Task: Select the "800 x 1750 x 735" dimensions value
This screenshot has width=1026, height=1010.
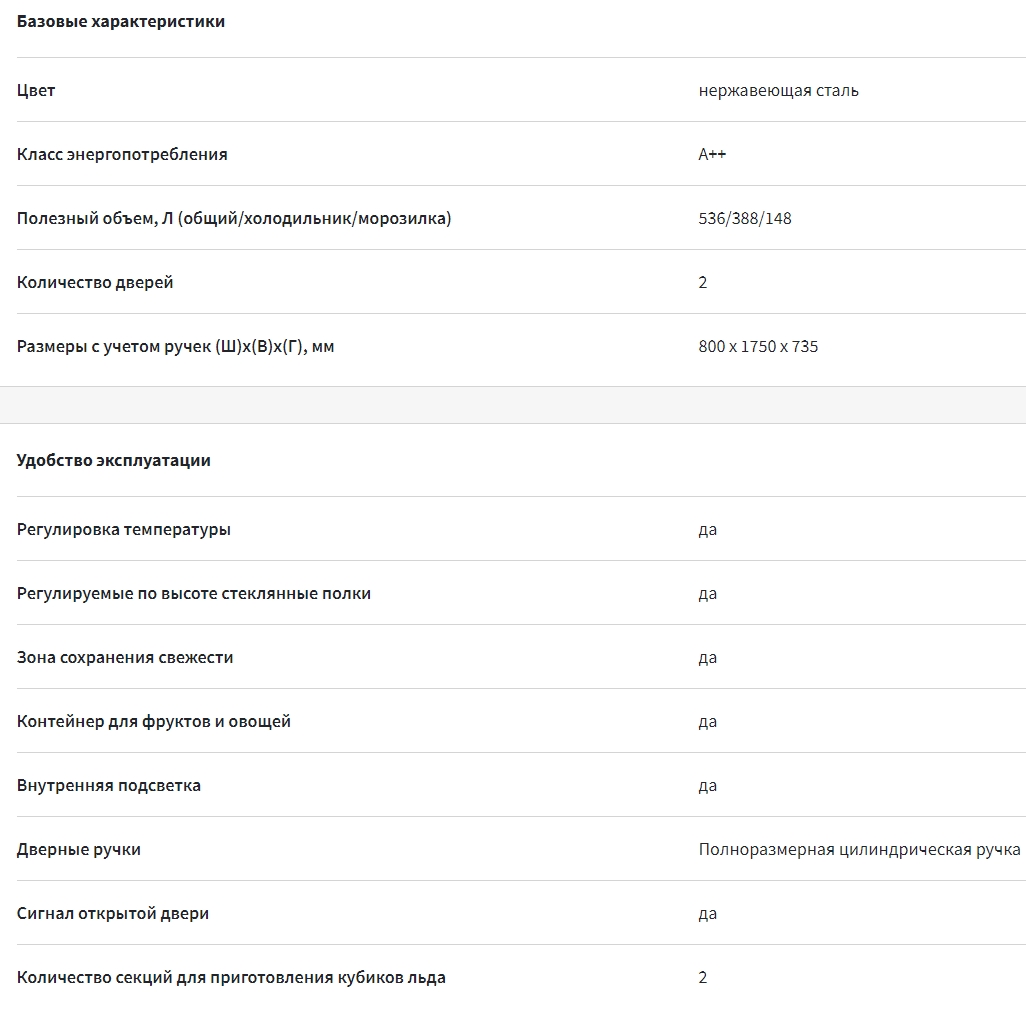Action: coord(758,347)
